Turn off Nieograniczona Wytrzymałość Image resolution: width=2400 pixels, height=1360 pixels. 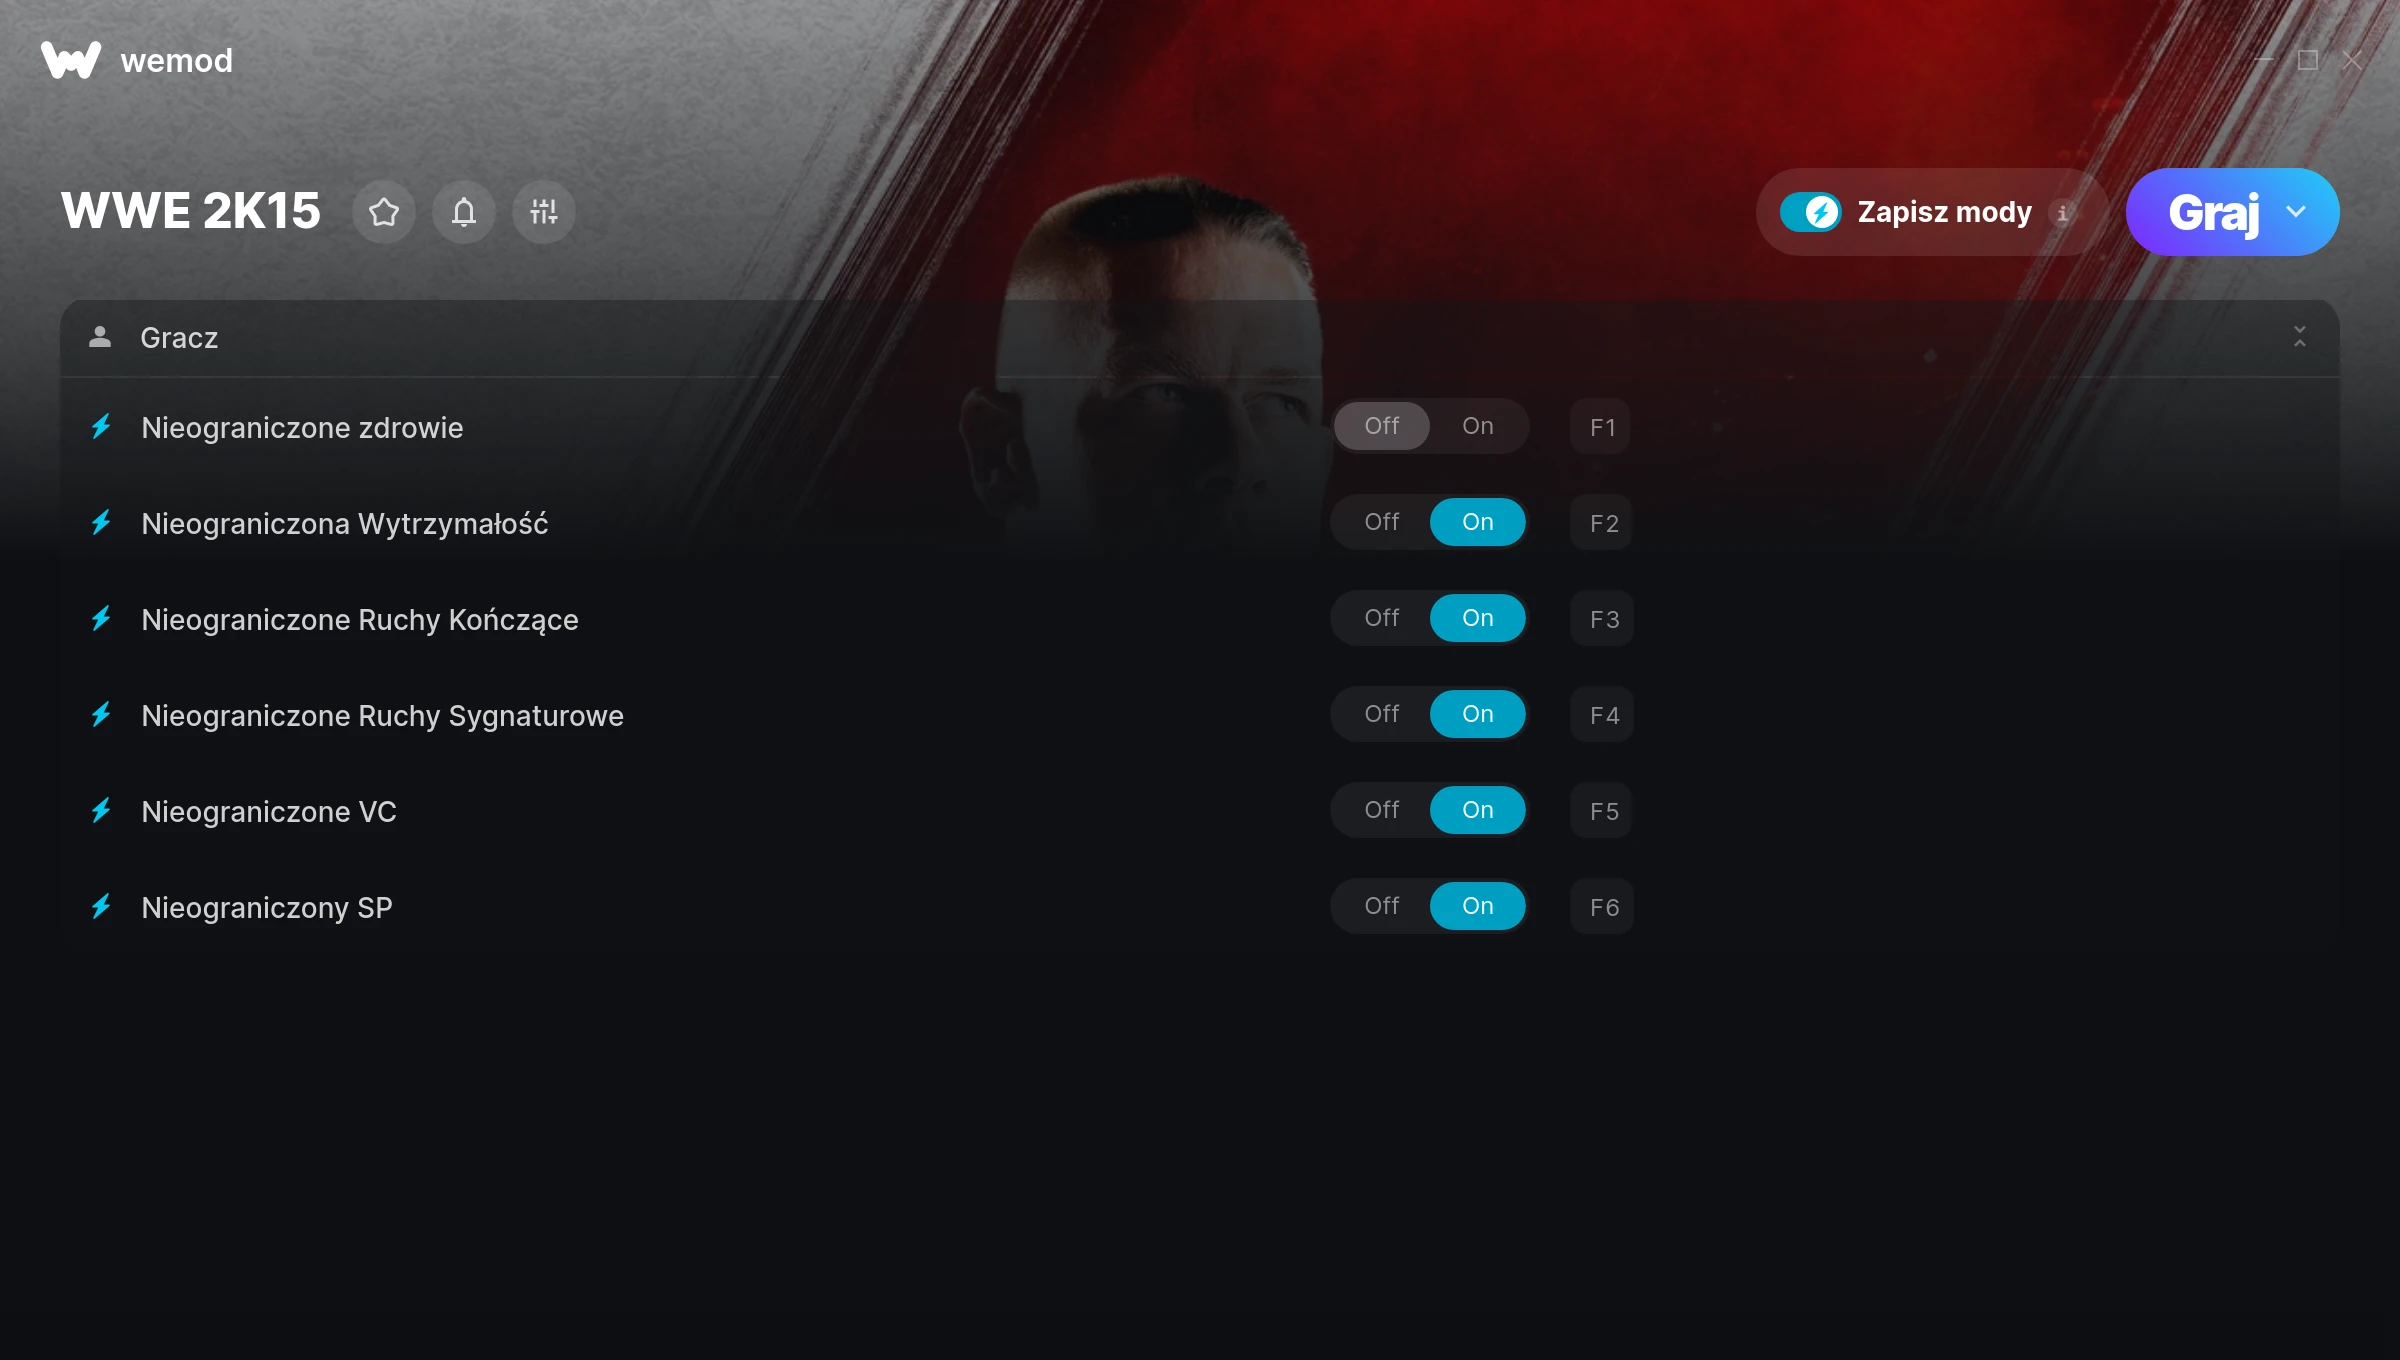1382,522
